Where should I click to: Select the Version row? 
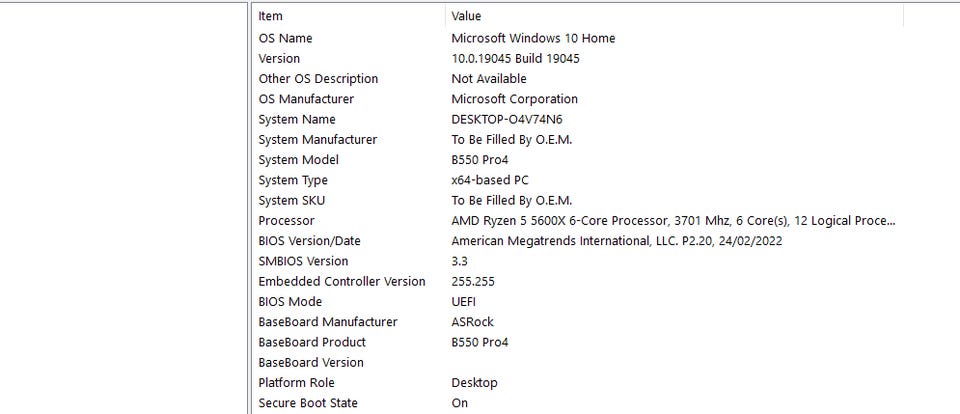coord(279,58)
